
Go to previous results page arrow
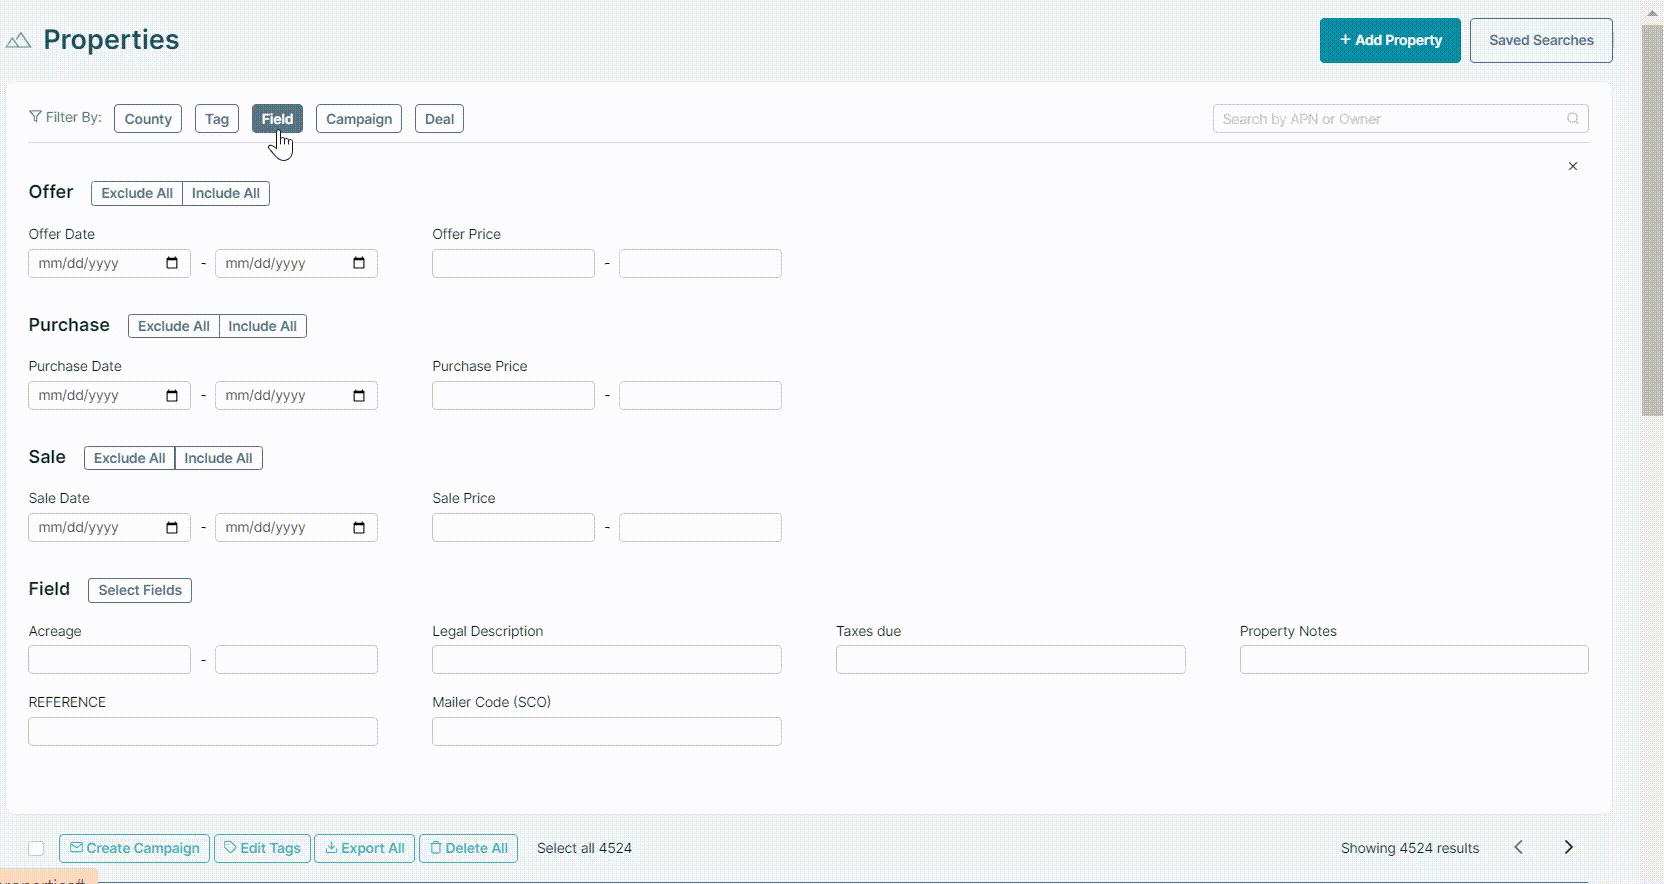(x=1519, y=847)
